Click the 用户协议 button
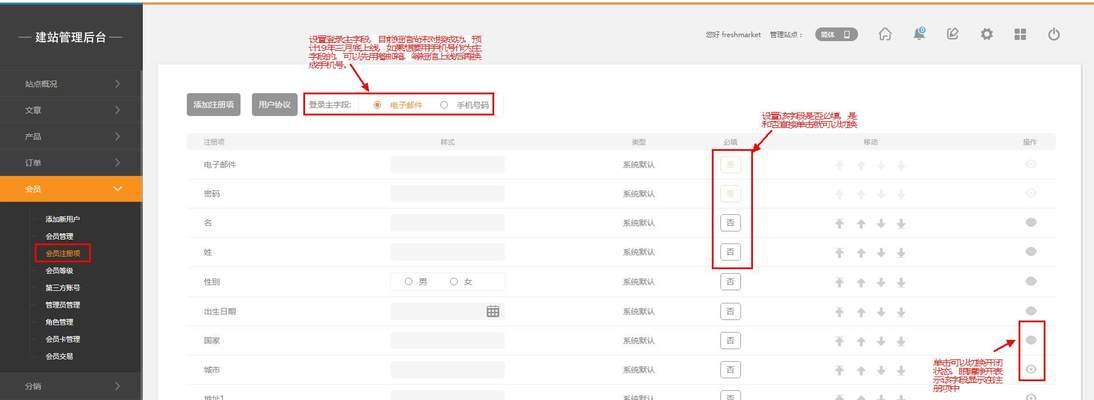1094x400 pixels. 275,105
